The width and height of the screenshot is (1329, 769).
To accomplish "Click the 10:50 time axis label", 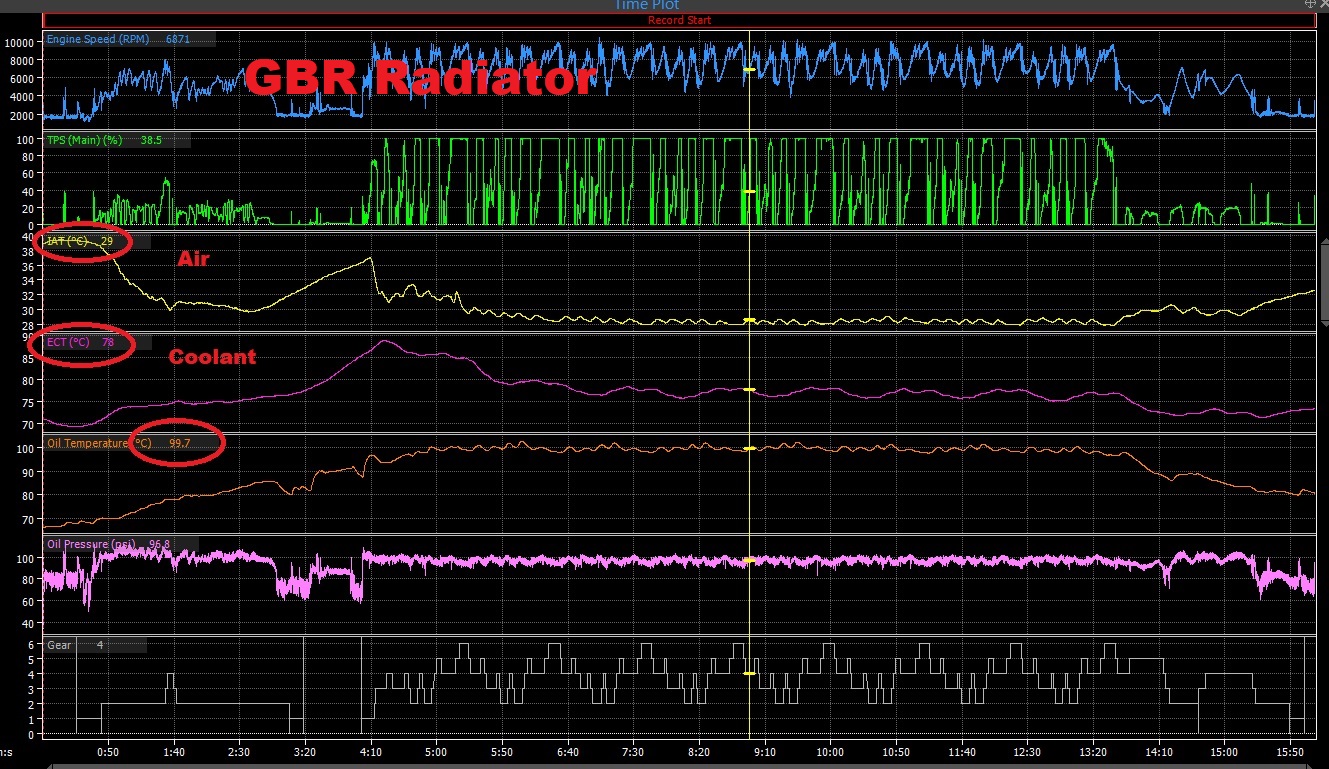I will coord(896,751).
